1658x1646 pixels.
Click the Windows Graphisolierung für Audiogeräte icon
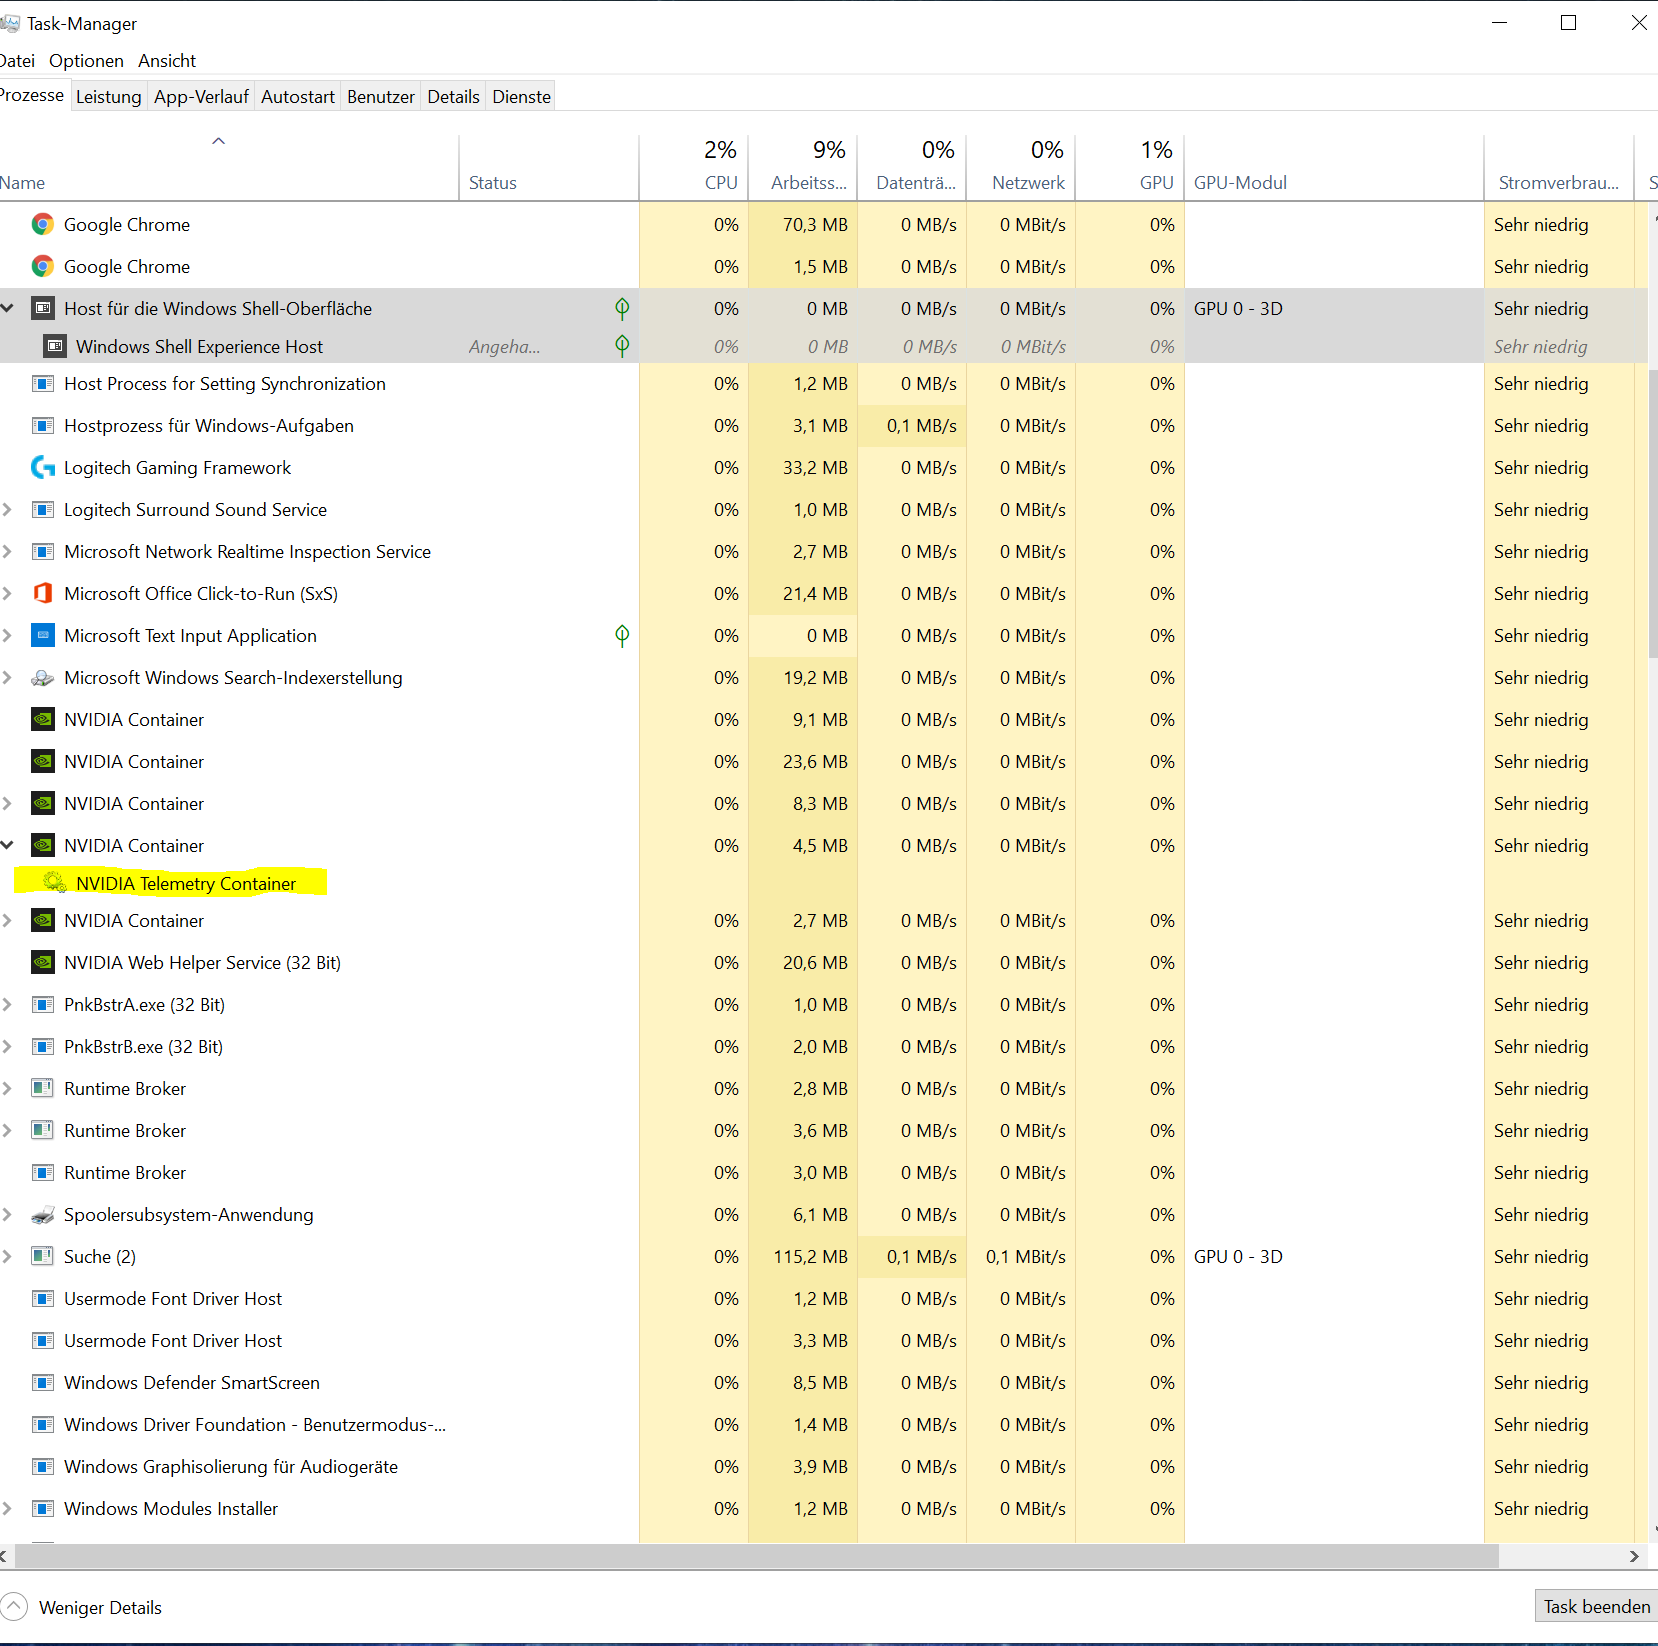click(x=42, y=1466)
